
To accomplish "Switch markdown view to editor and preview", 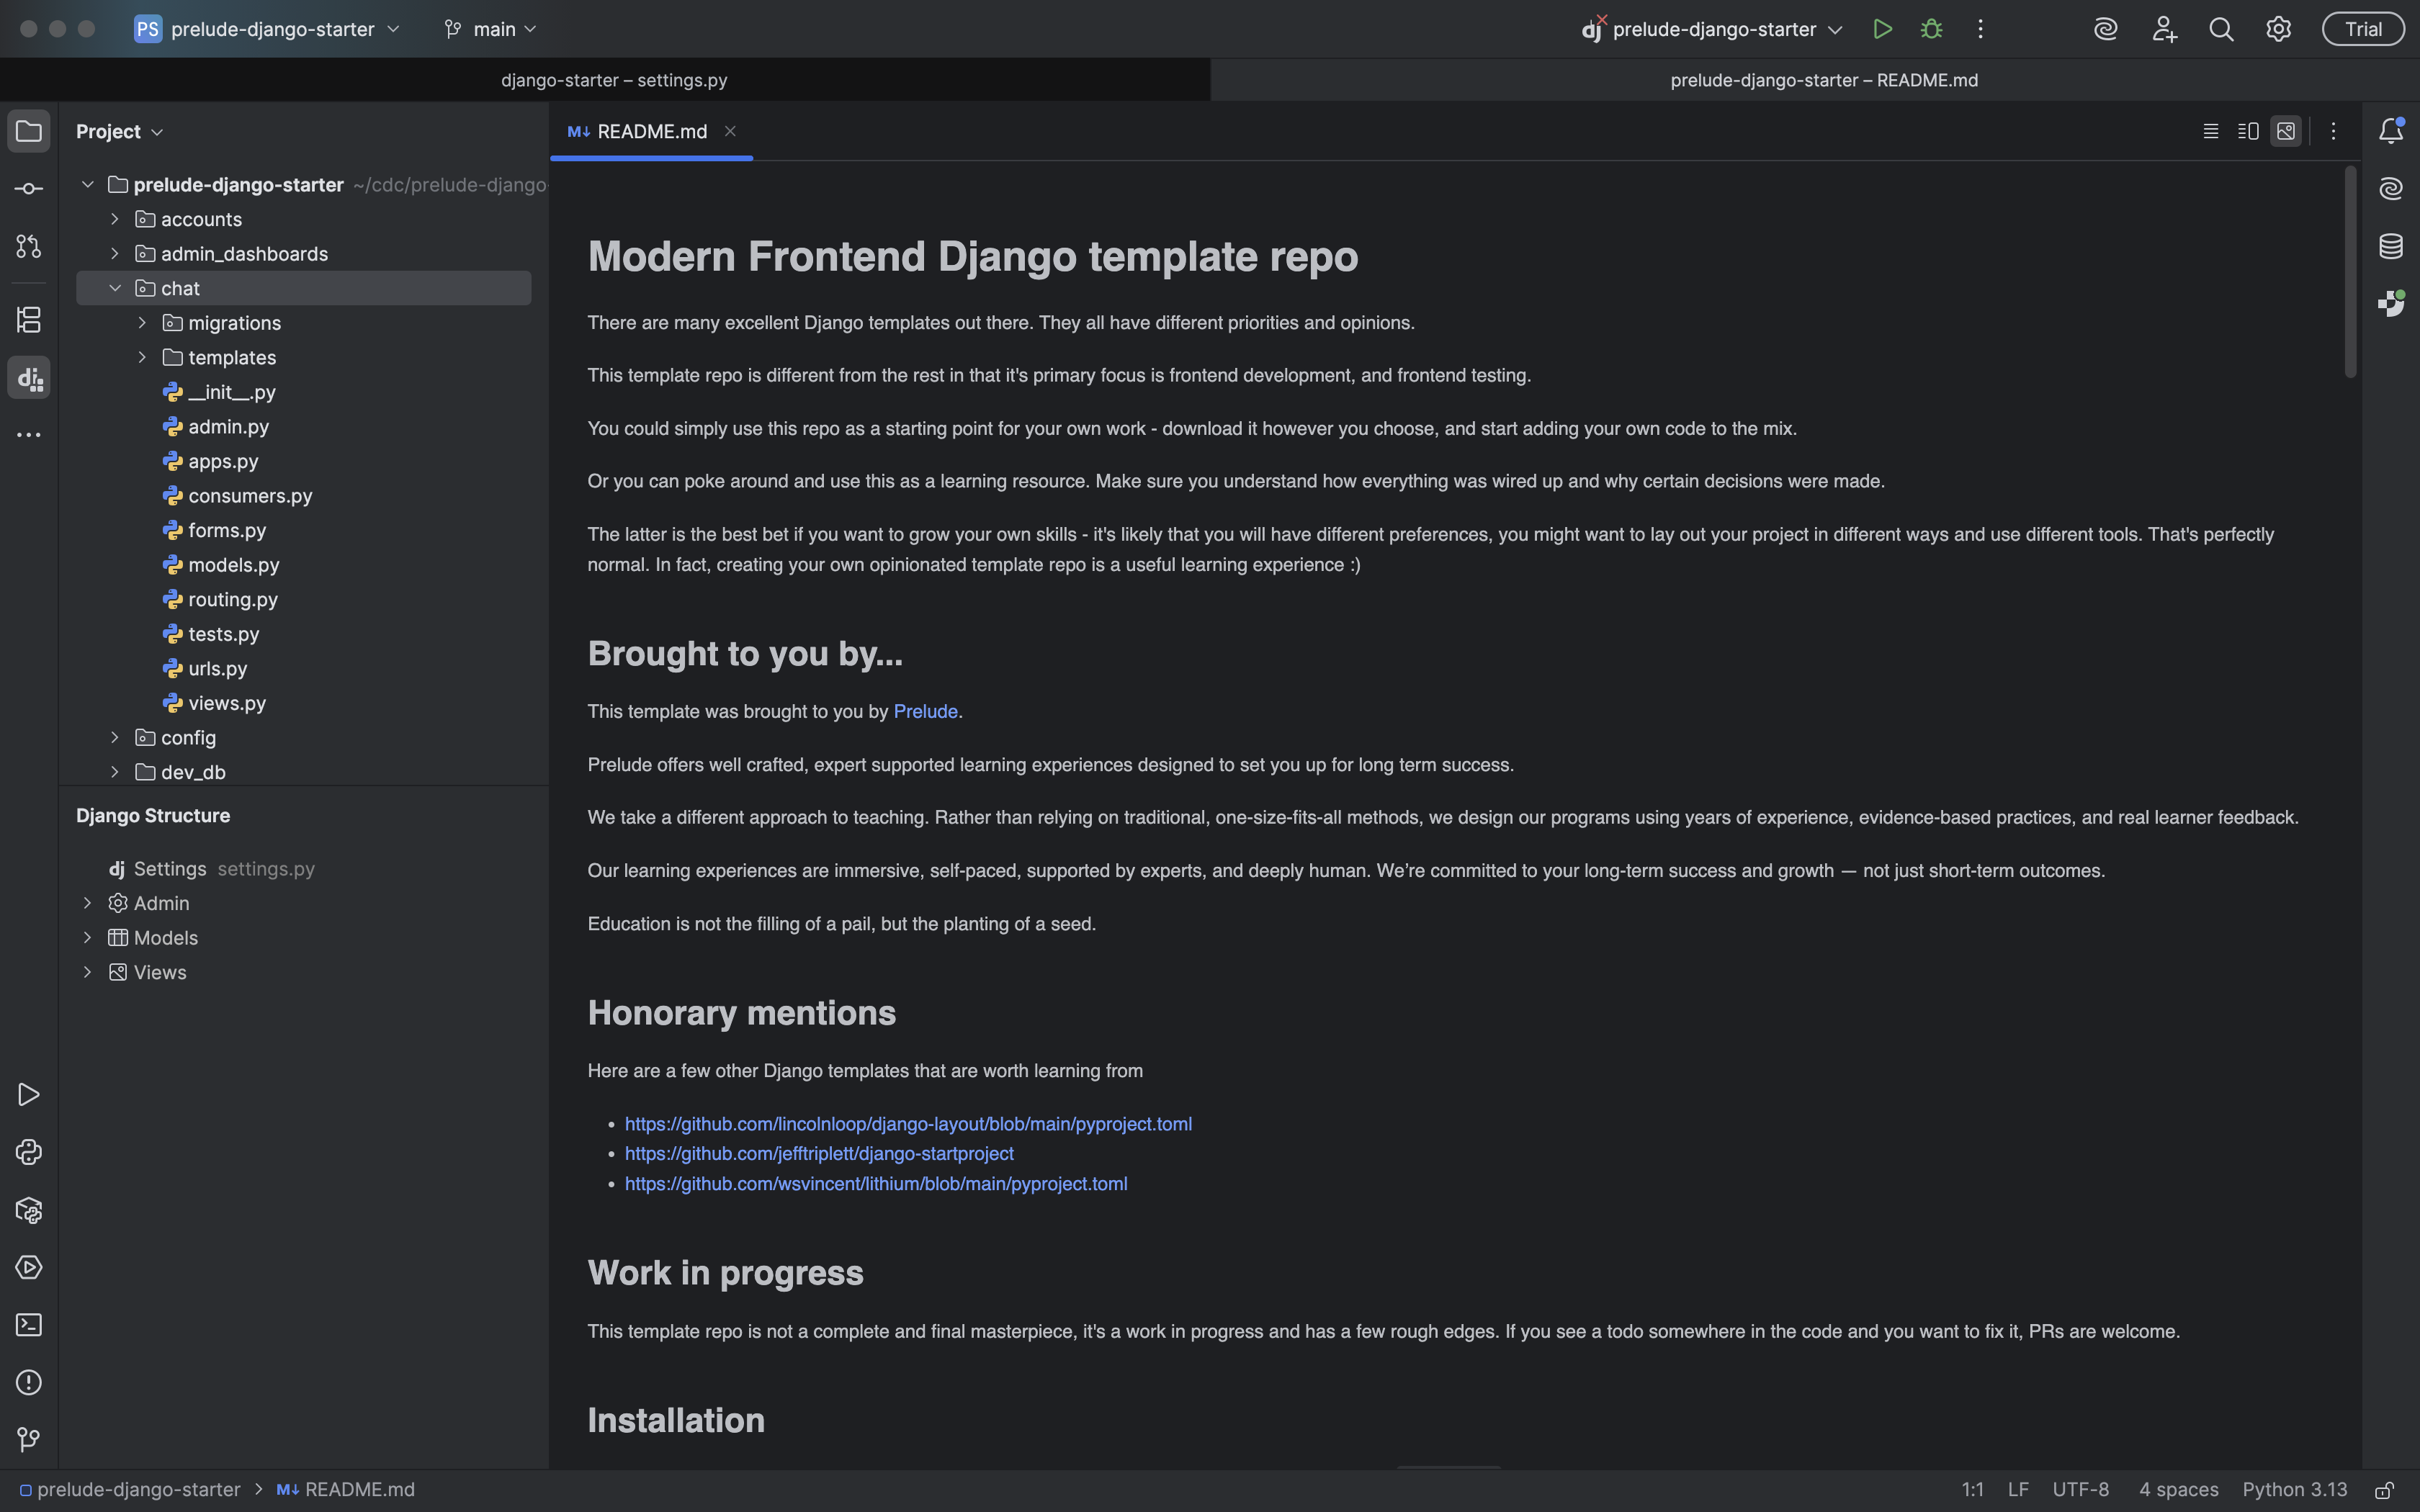I will (2248, 131).
